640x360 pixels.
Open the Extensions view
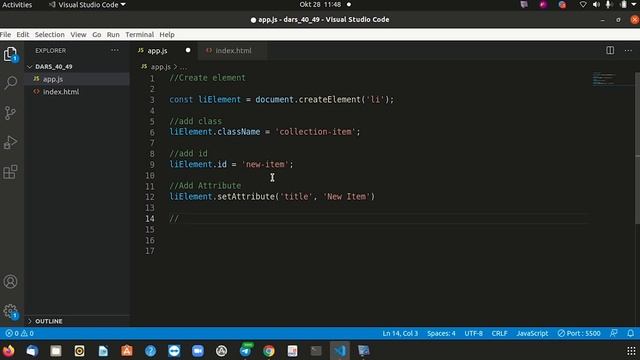(10, 172)
